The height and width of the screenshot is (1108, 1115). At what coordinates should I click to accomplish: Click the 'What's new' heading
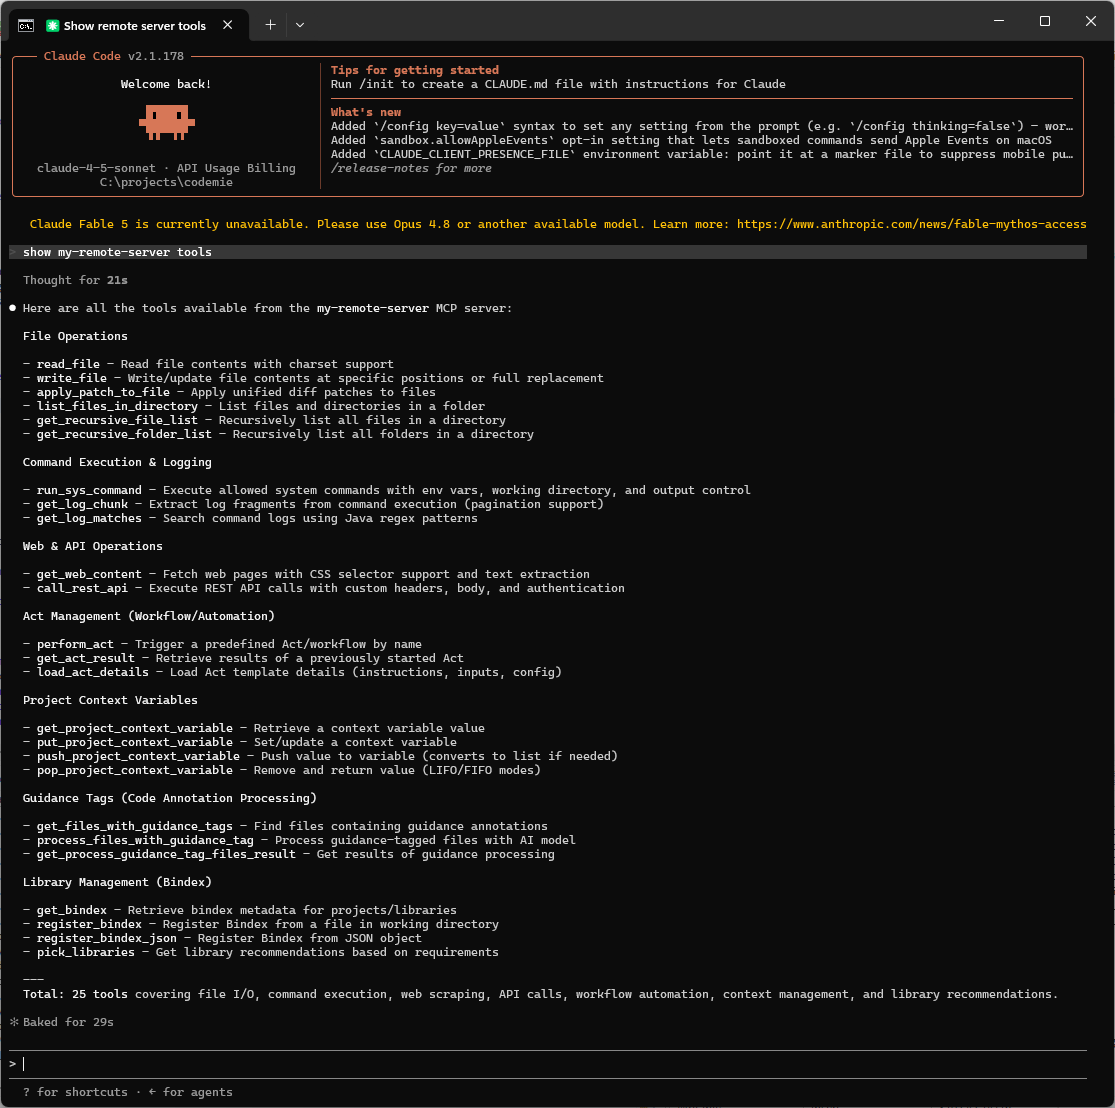pos(366,112)
